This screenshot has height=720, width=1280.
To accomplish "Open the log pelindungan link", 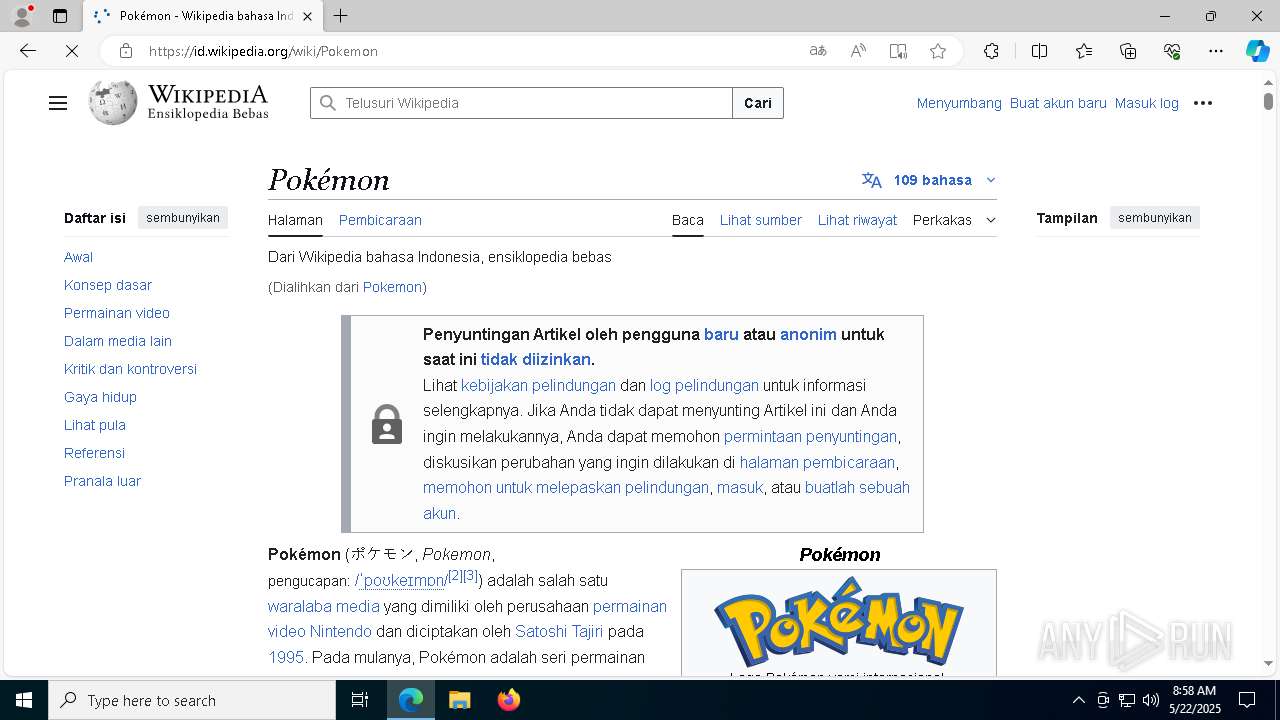I will tap(704, 385).
